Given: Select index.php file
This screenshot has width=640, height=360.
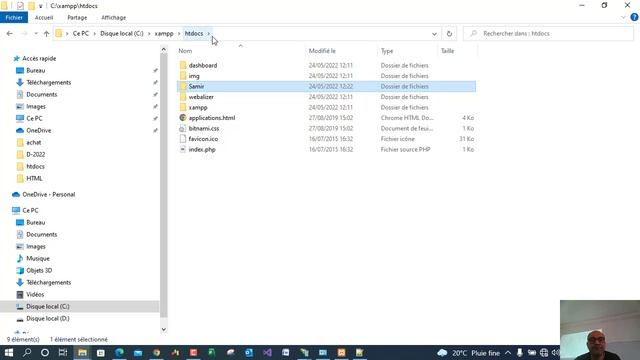Looking at the screenshot, I should 202,150.
